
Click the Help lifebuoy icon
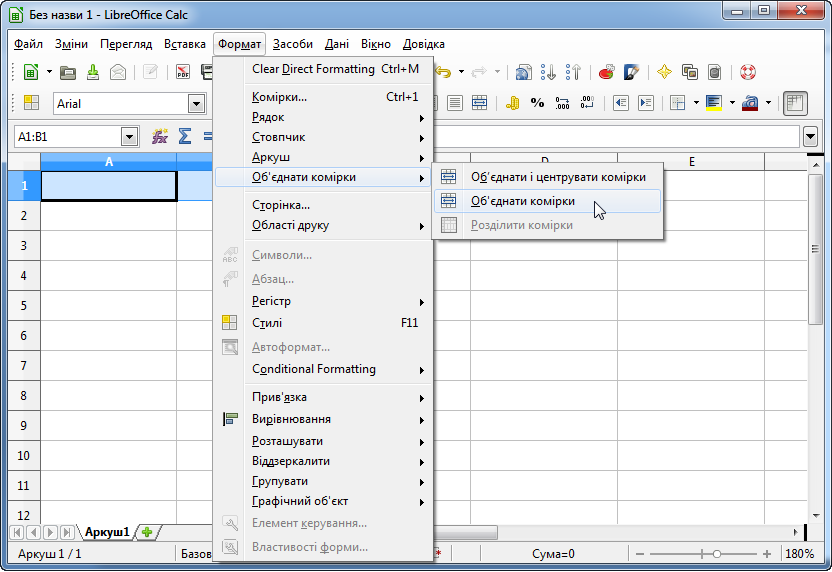(x=748, y=72)
